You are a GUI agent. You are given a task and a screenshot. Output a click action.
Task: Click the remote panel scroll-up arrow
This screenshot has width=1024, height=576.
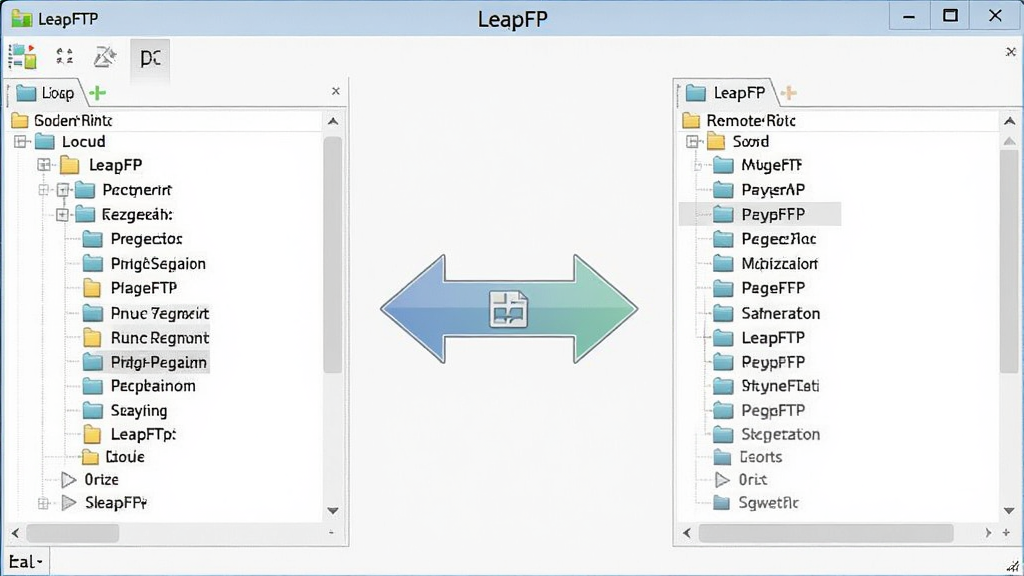pyautogui.click(x=1010, y=121)
